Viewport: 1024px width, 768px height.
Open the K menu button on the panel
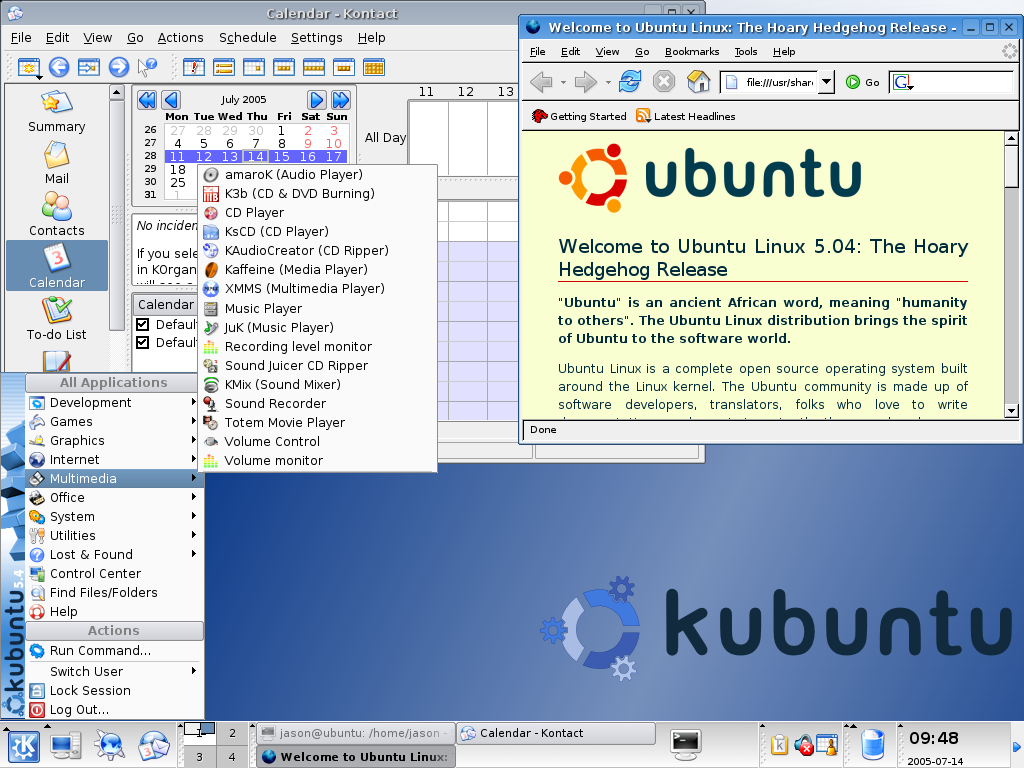[x=24, y=746]
